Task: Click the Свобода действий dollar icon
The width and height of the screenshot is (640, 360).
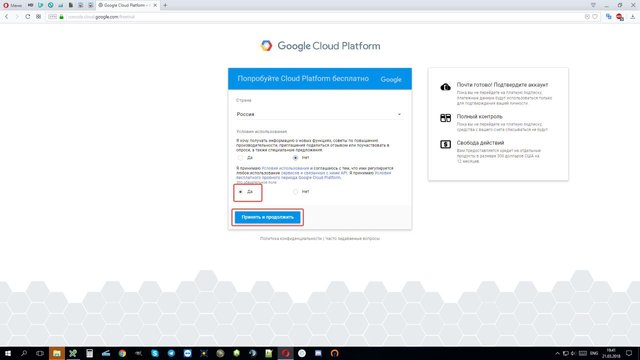Action: coord(445,144)
